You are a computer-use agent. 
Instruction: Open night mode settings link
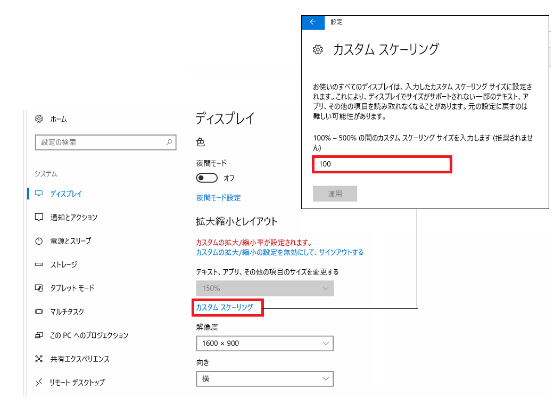click(x=219, y=198)
